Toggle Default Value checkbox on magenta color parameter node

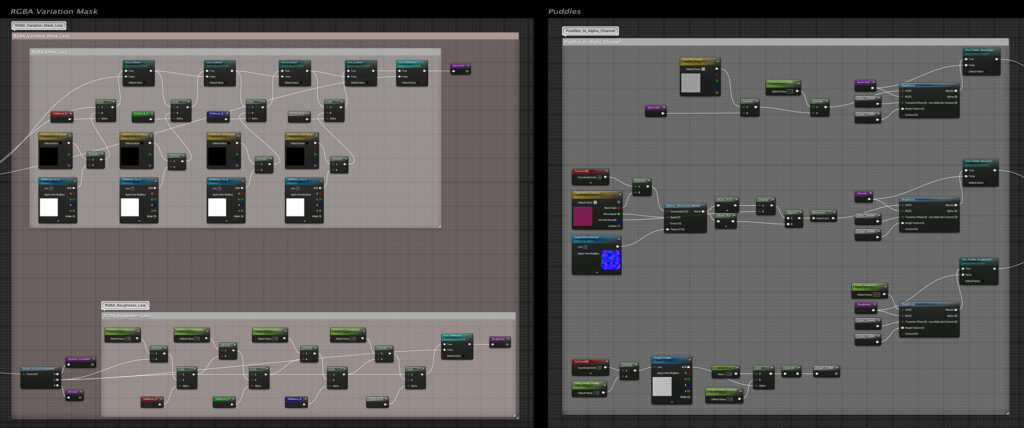coord(596,203)
